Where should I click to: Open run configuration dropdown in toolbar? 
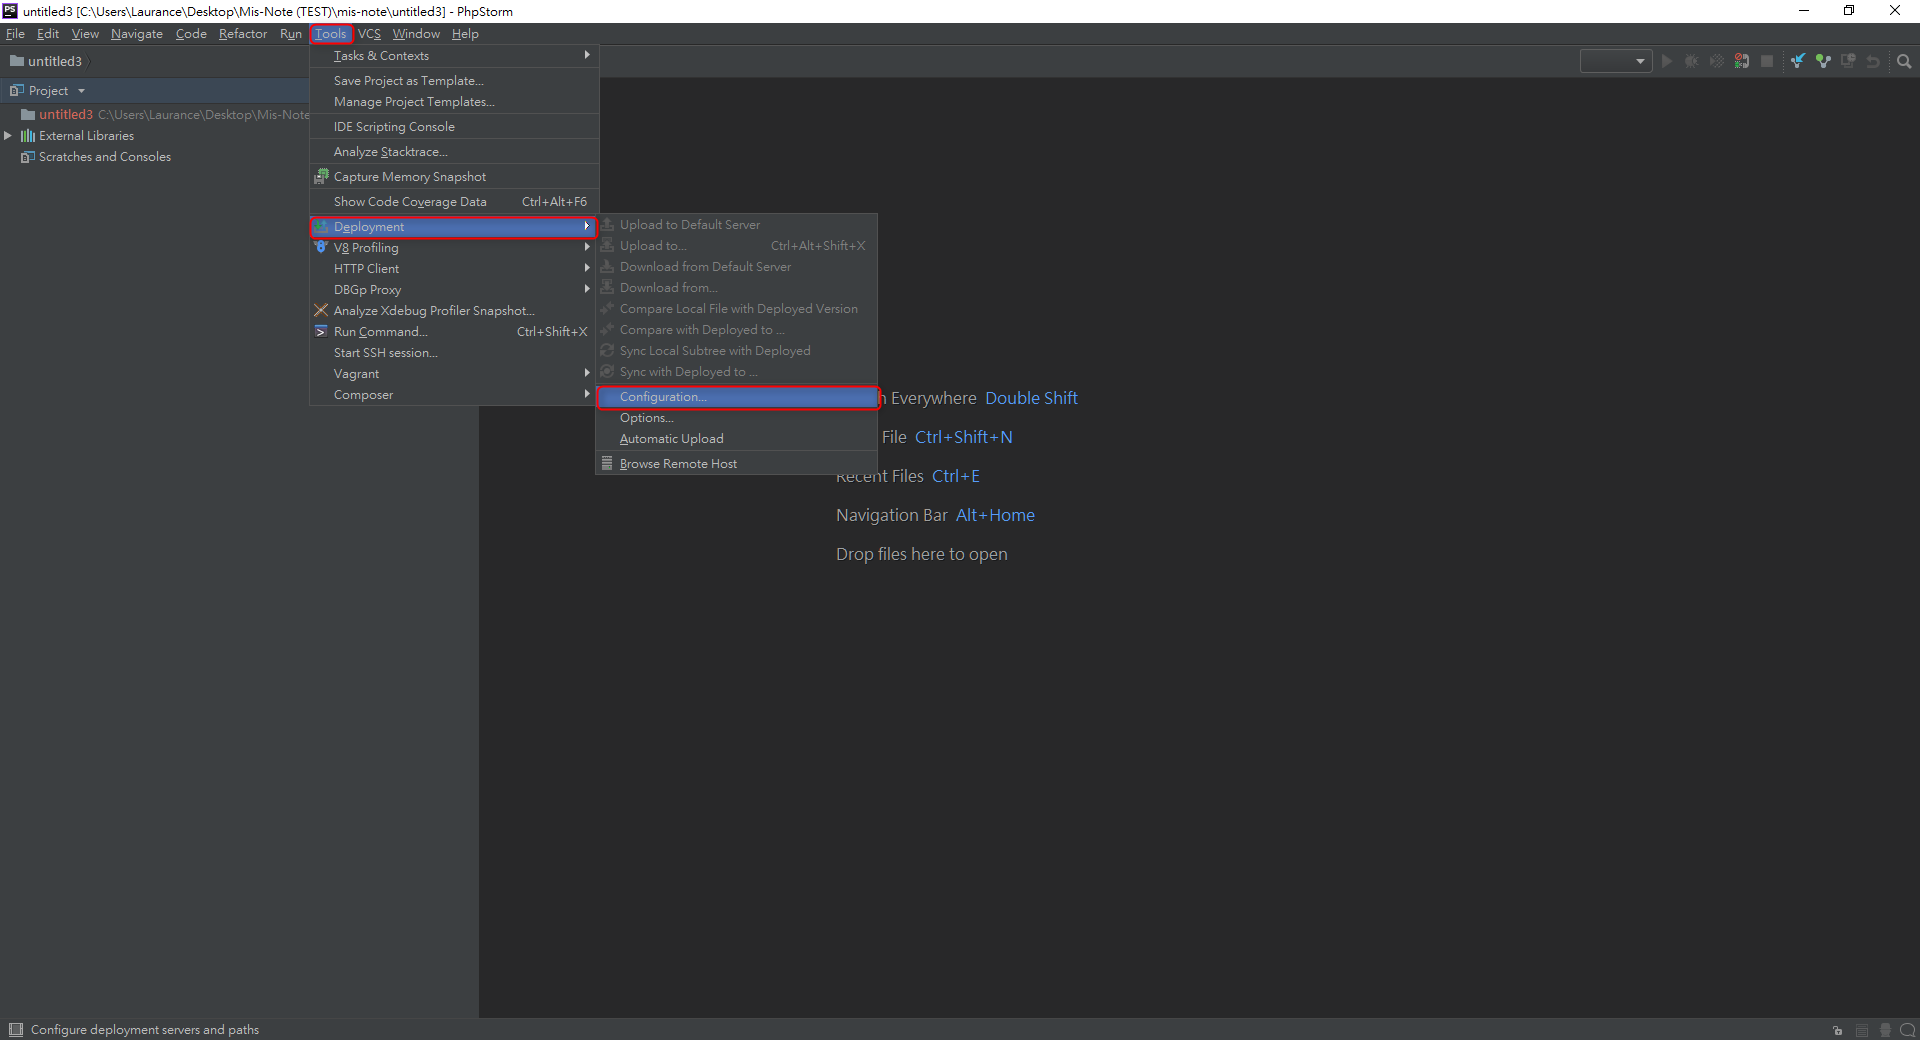pyautogui.click(x=1616, y=61)
